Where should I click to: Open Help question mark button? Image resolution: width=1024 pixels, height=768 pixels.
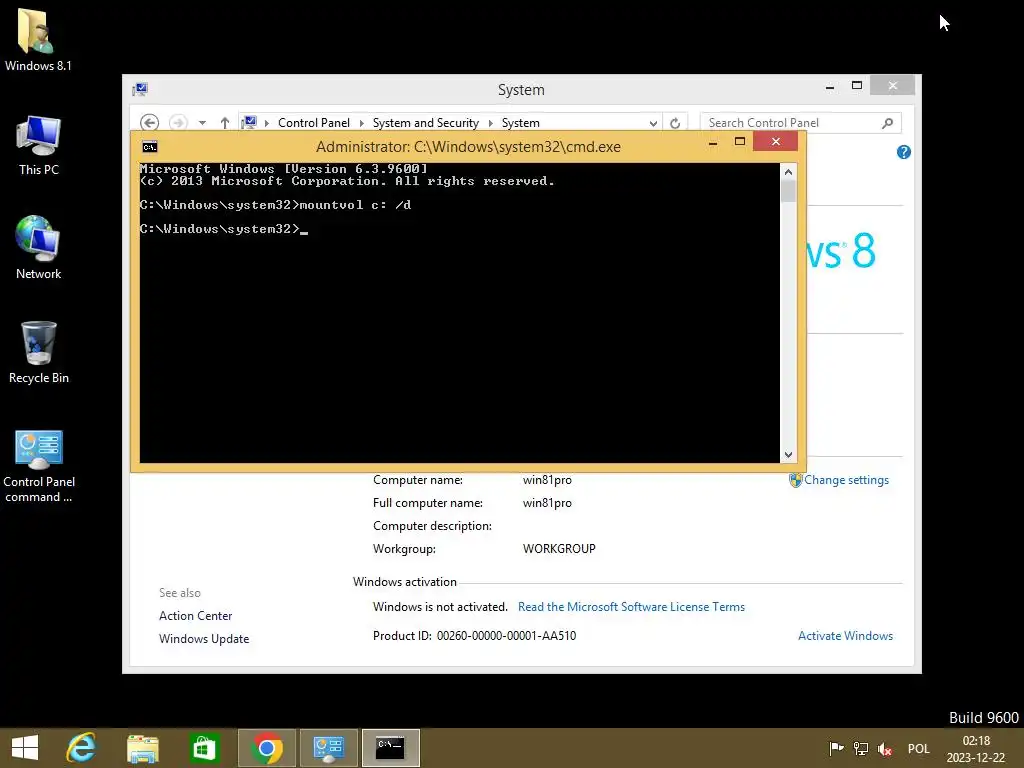point(904,152)
